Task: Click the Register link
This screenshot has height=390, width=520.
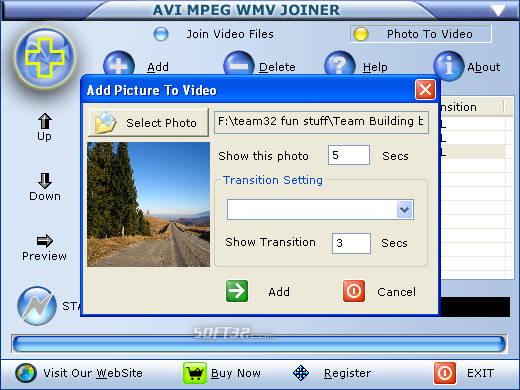Action: point(347,373)
